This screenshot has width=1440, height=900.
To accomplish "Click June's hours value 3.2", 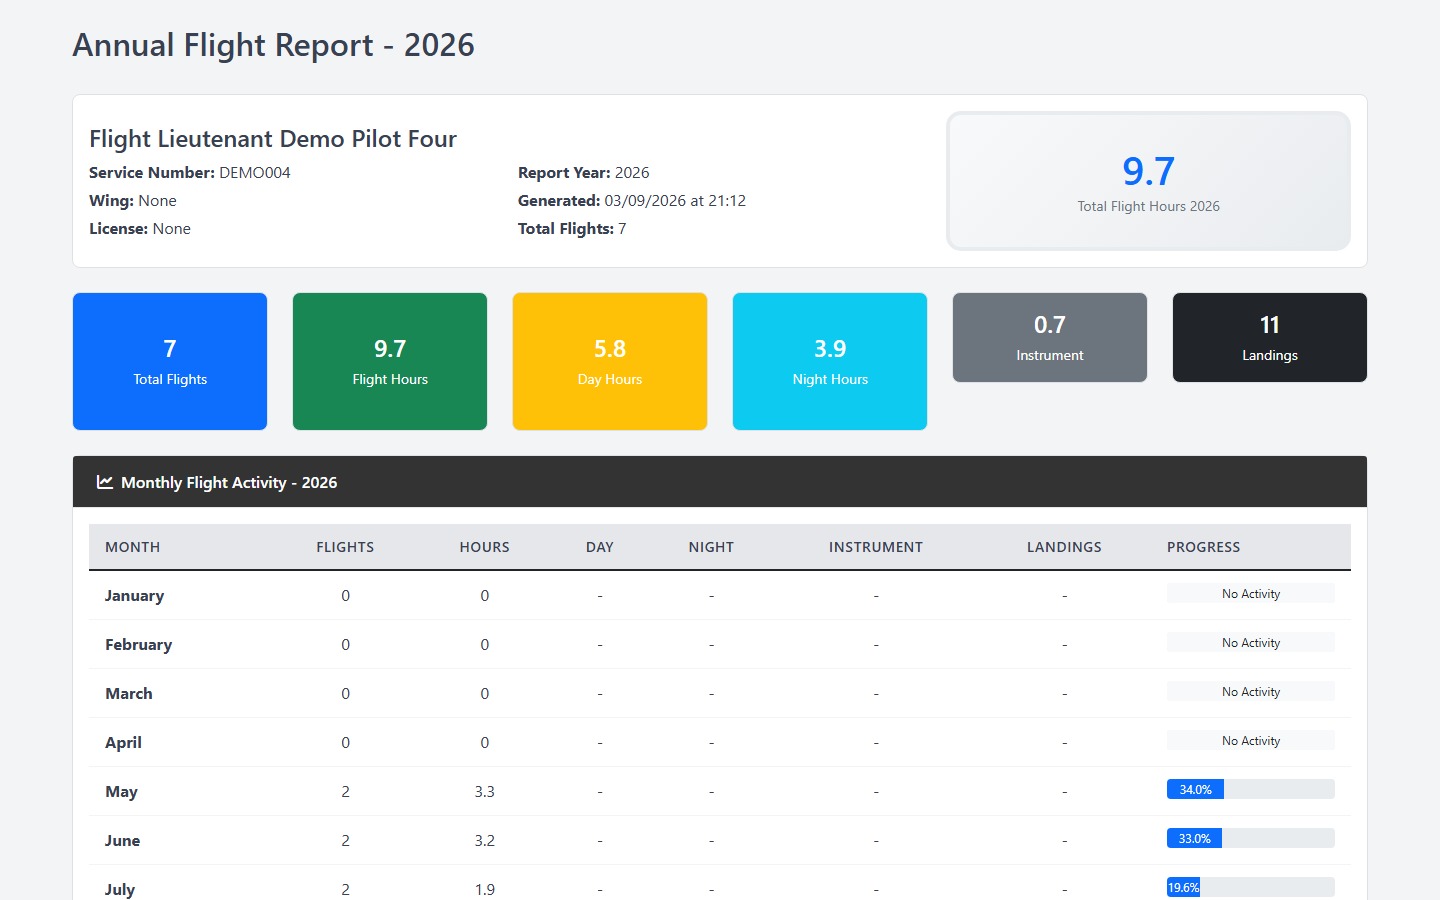I will point(485,840).
